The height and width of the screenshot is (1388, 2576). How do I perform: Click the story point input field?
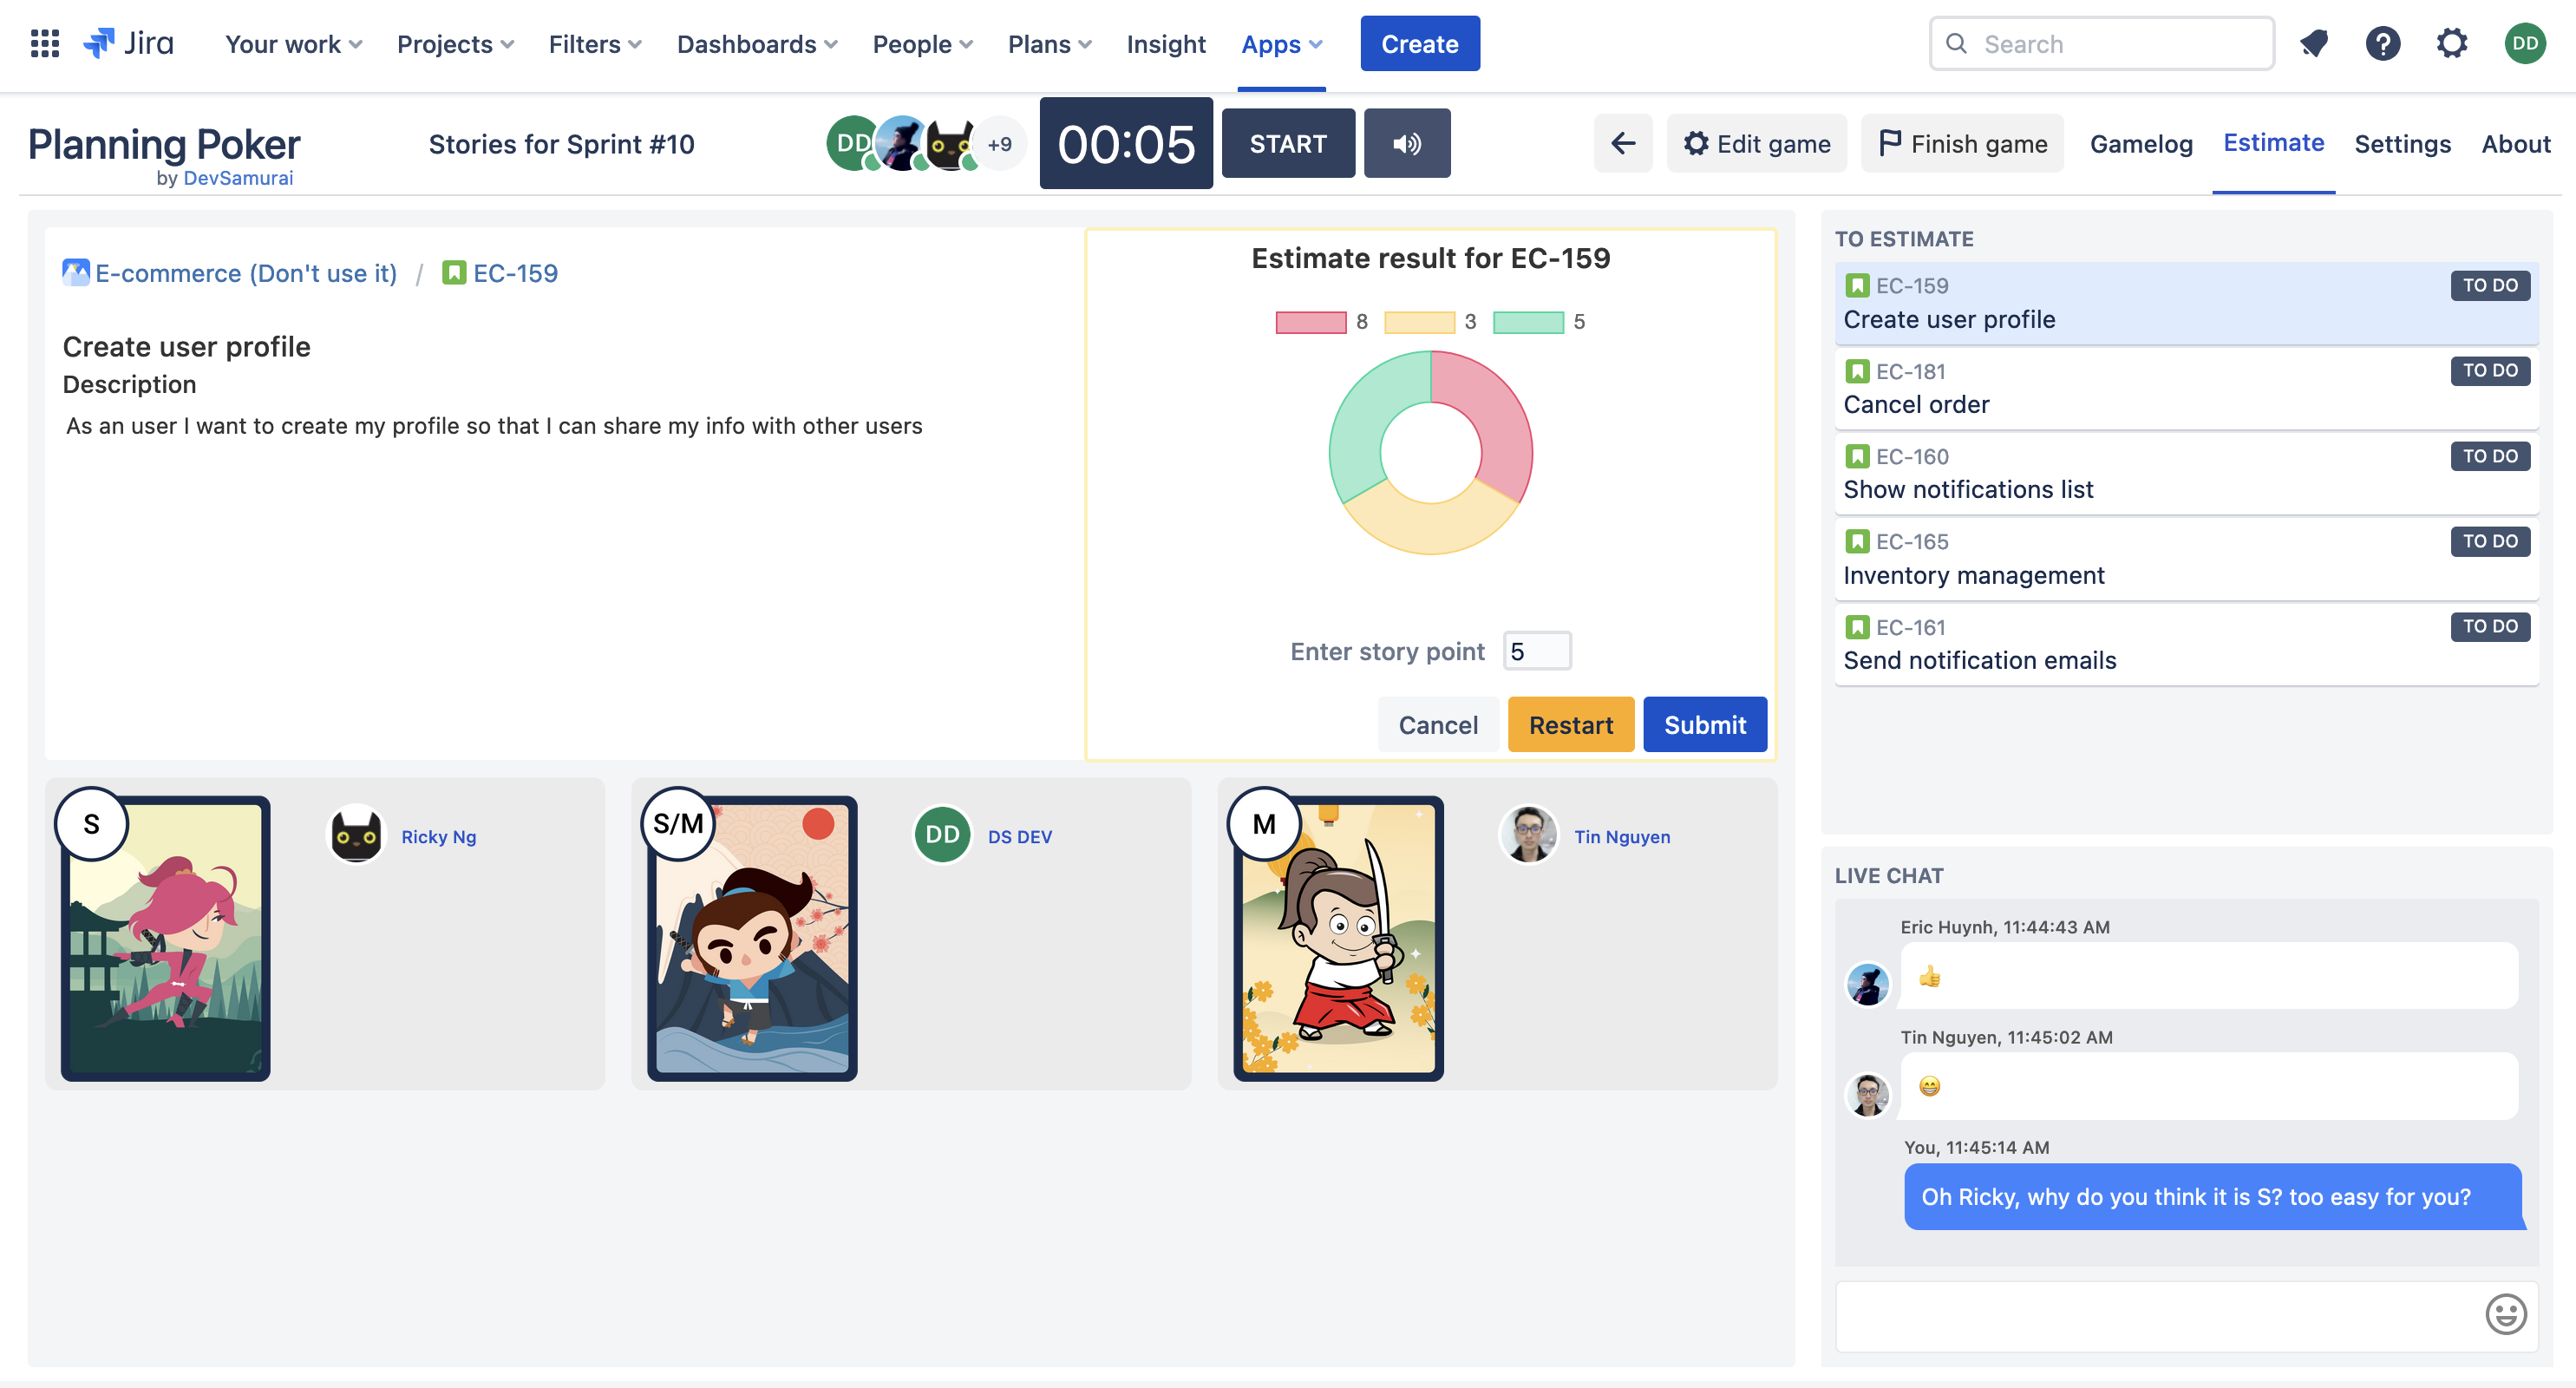(x=1537, y=652)
